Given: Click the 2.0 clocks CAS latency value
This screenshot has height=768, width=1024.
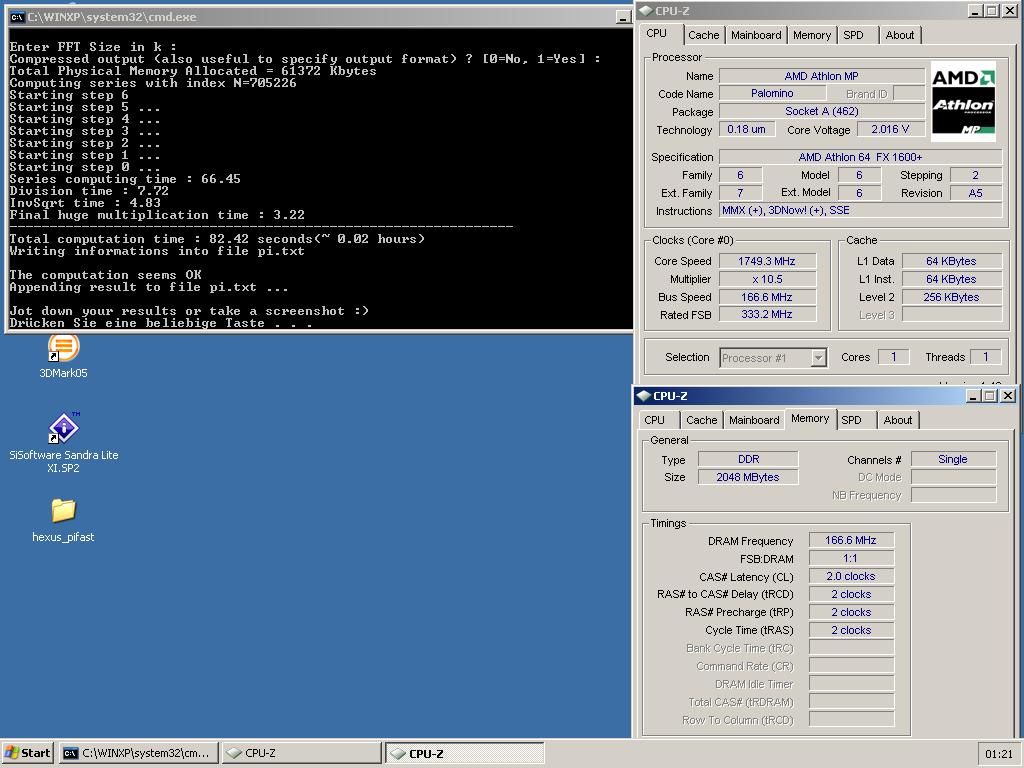Looking at the screenshot, I should 850,576.
